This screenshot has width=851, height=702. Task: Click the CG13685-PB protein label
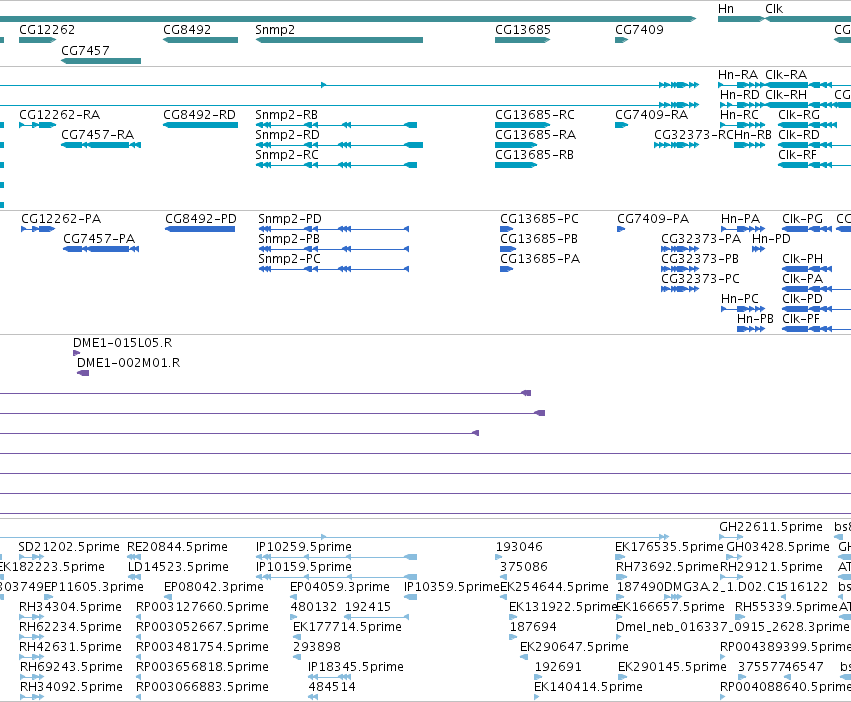pyautogui.click(x=539, y=239)
